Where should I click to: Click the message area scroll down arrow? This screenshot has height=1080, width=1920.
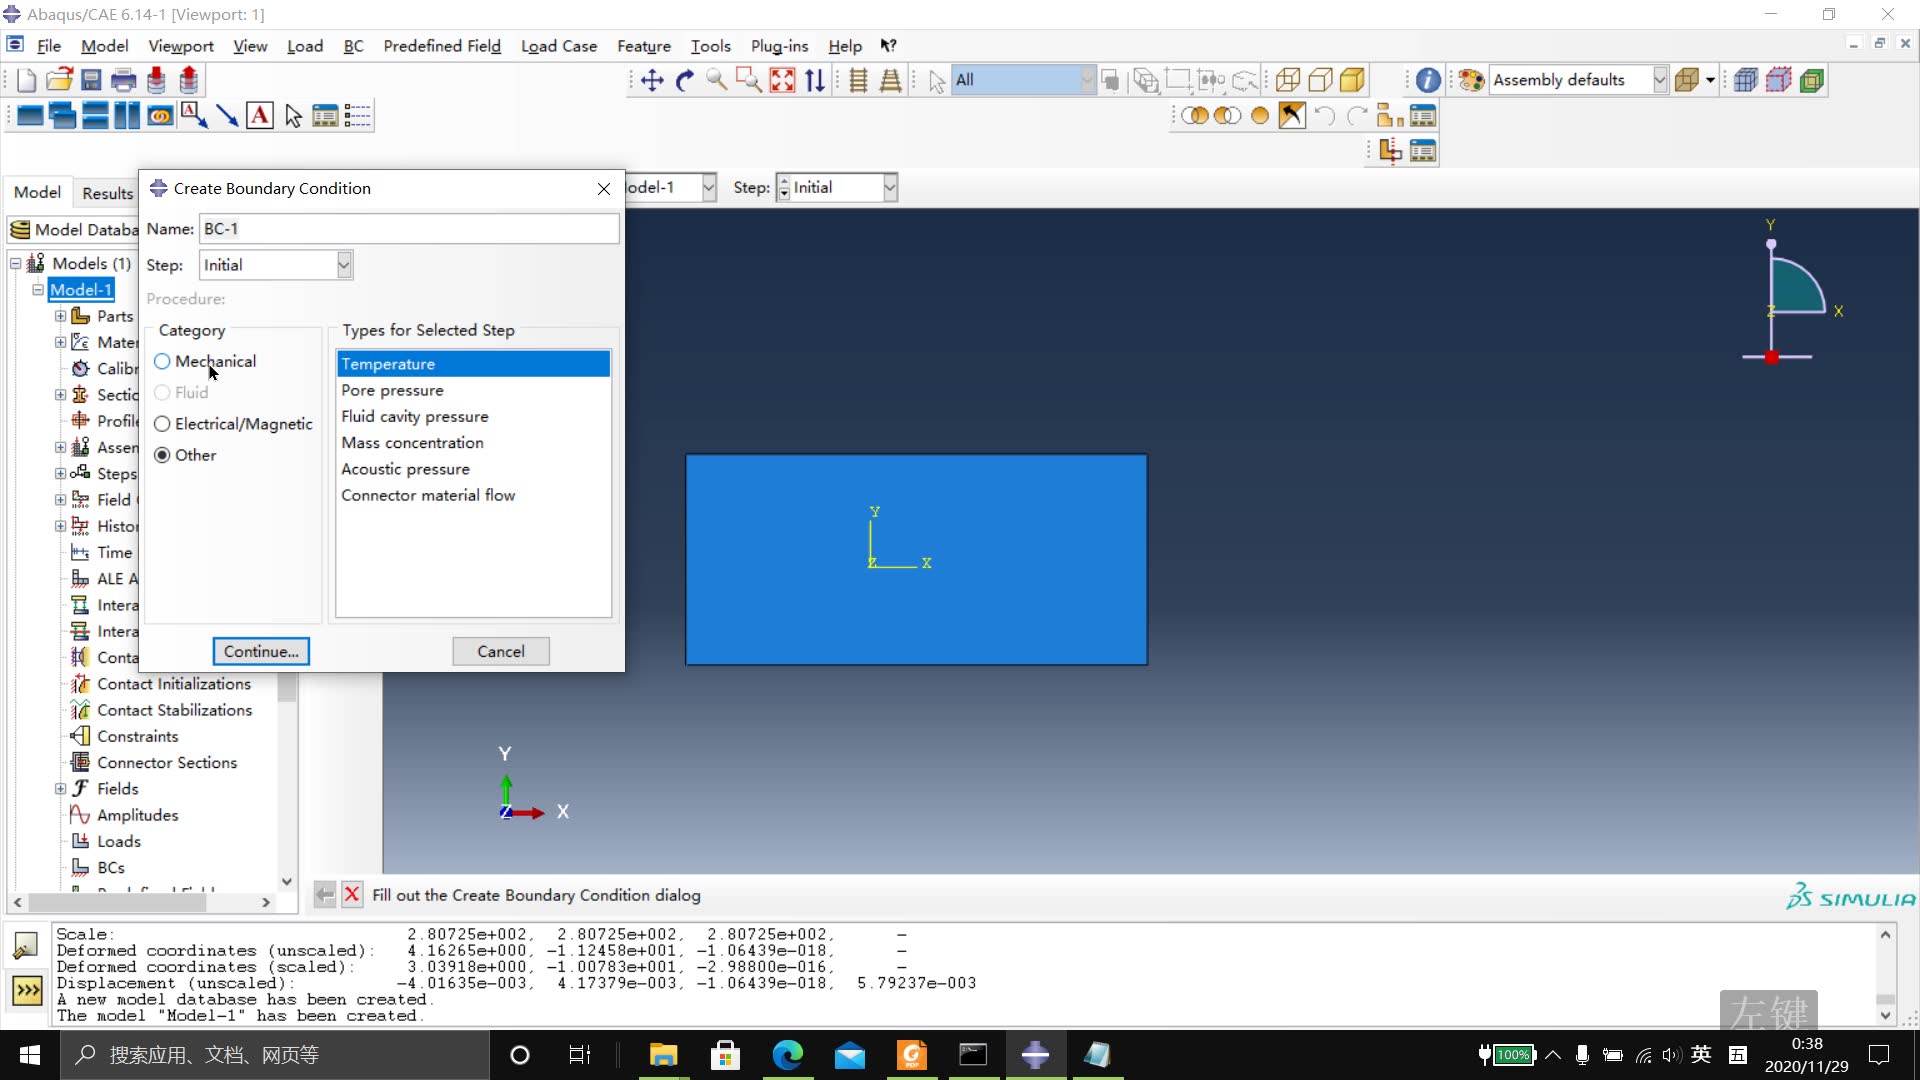(x=1885, y=1015)
